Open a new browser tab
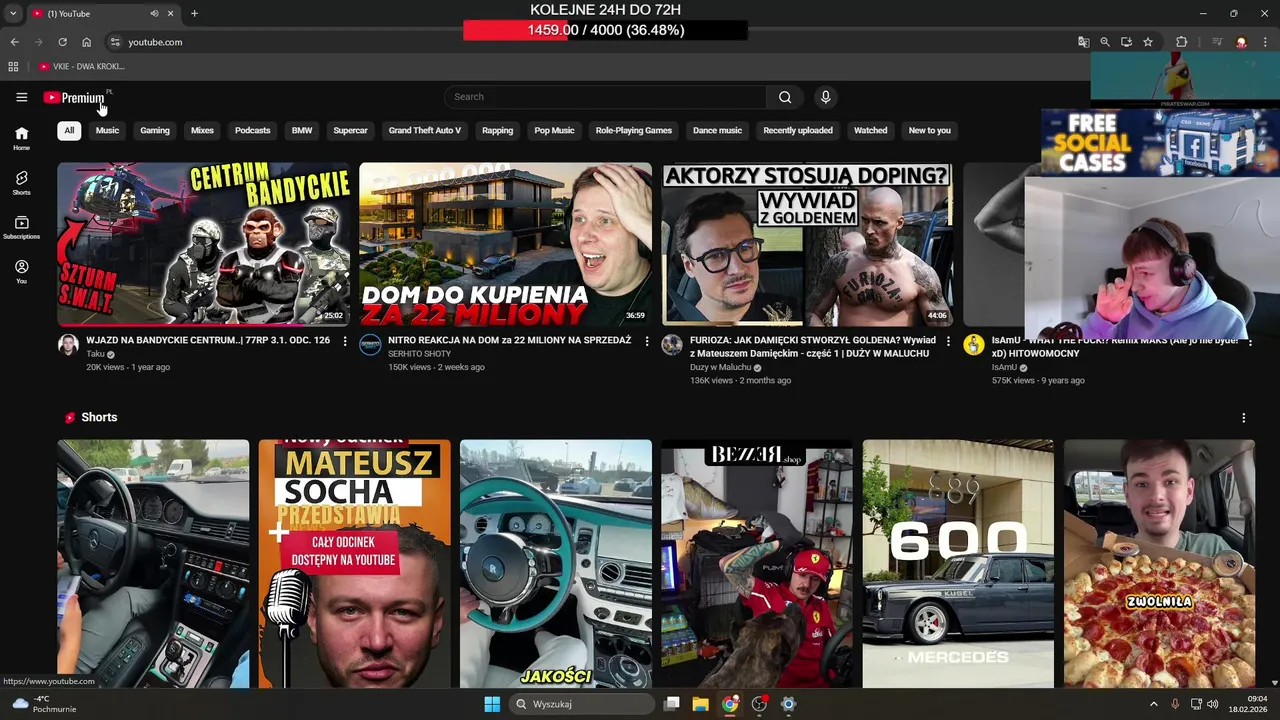This screenshot has height=720, width=1280. pyautogui.click(x=194, y=14)
